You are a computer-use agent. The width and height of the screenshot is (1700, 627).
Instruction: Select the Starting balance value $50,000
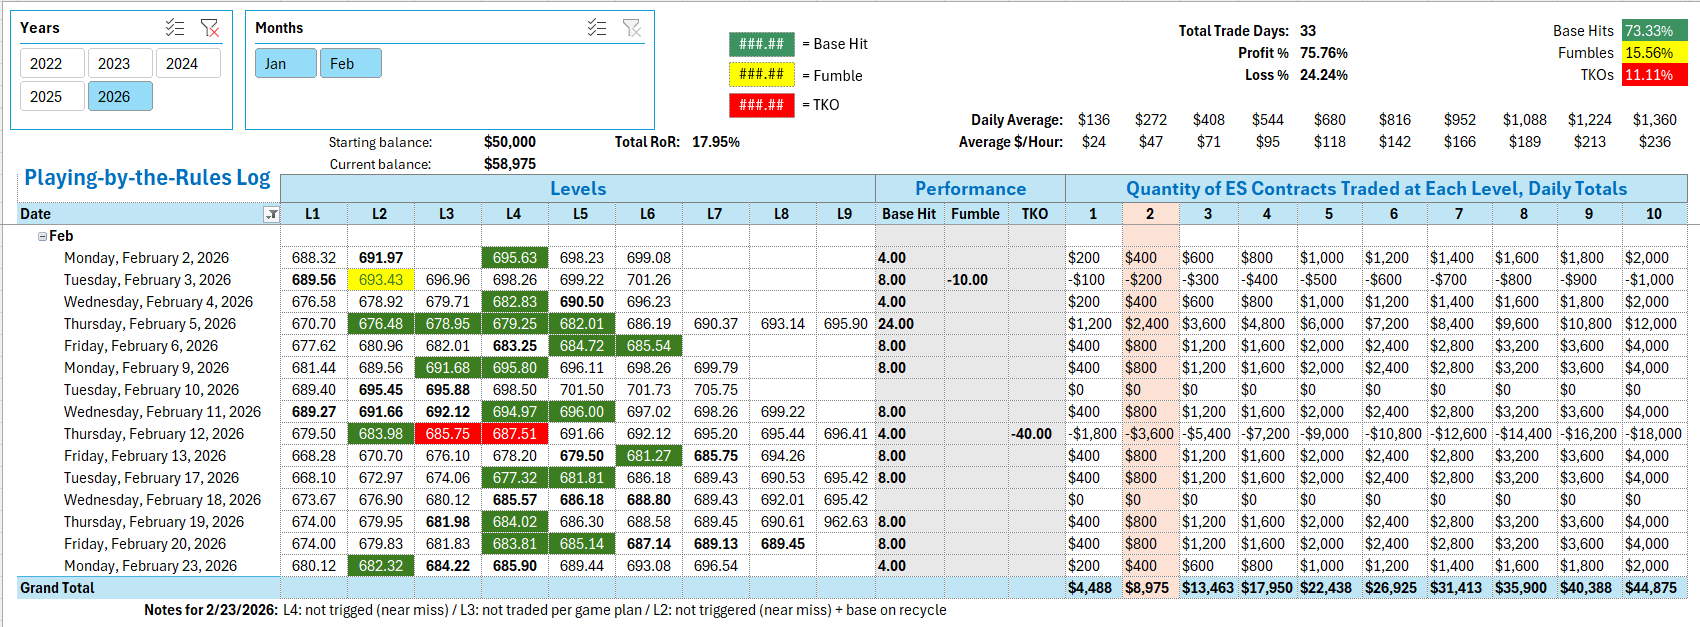click(509, 142)
